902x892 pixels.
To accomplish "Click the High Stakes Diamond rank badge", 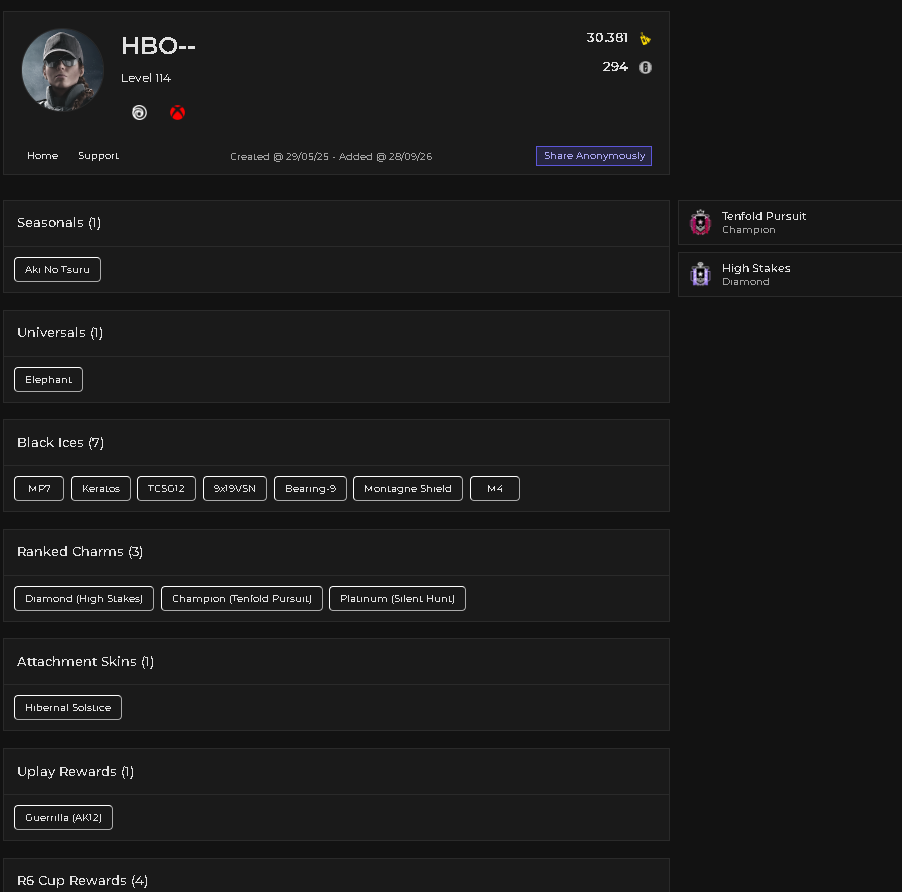I will pyautogui.click(x=700, y=274).
